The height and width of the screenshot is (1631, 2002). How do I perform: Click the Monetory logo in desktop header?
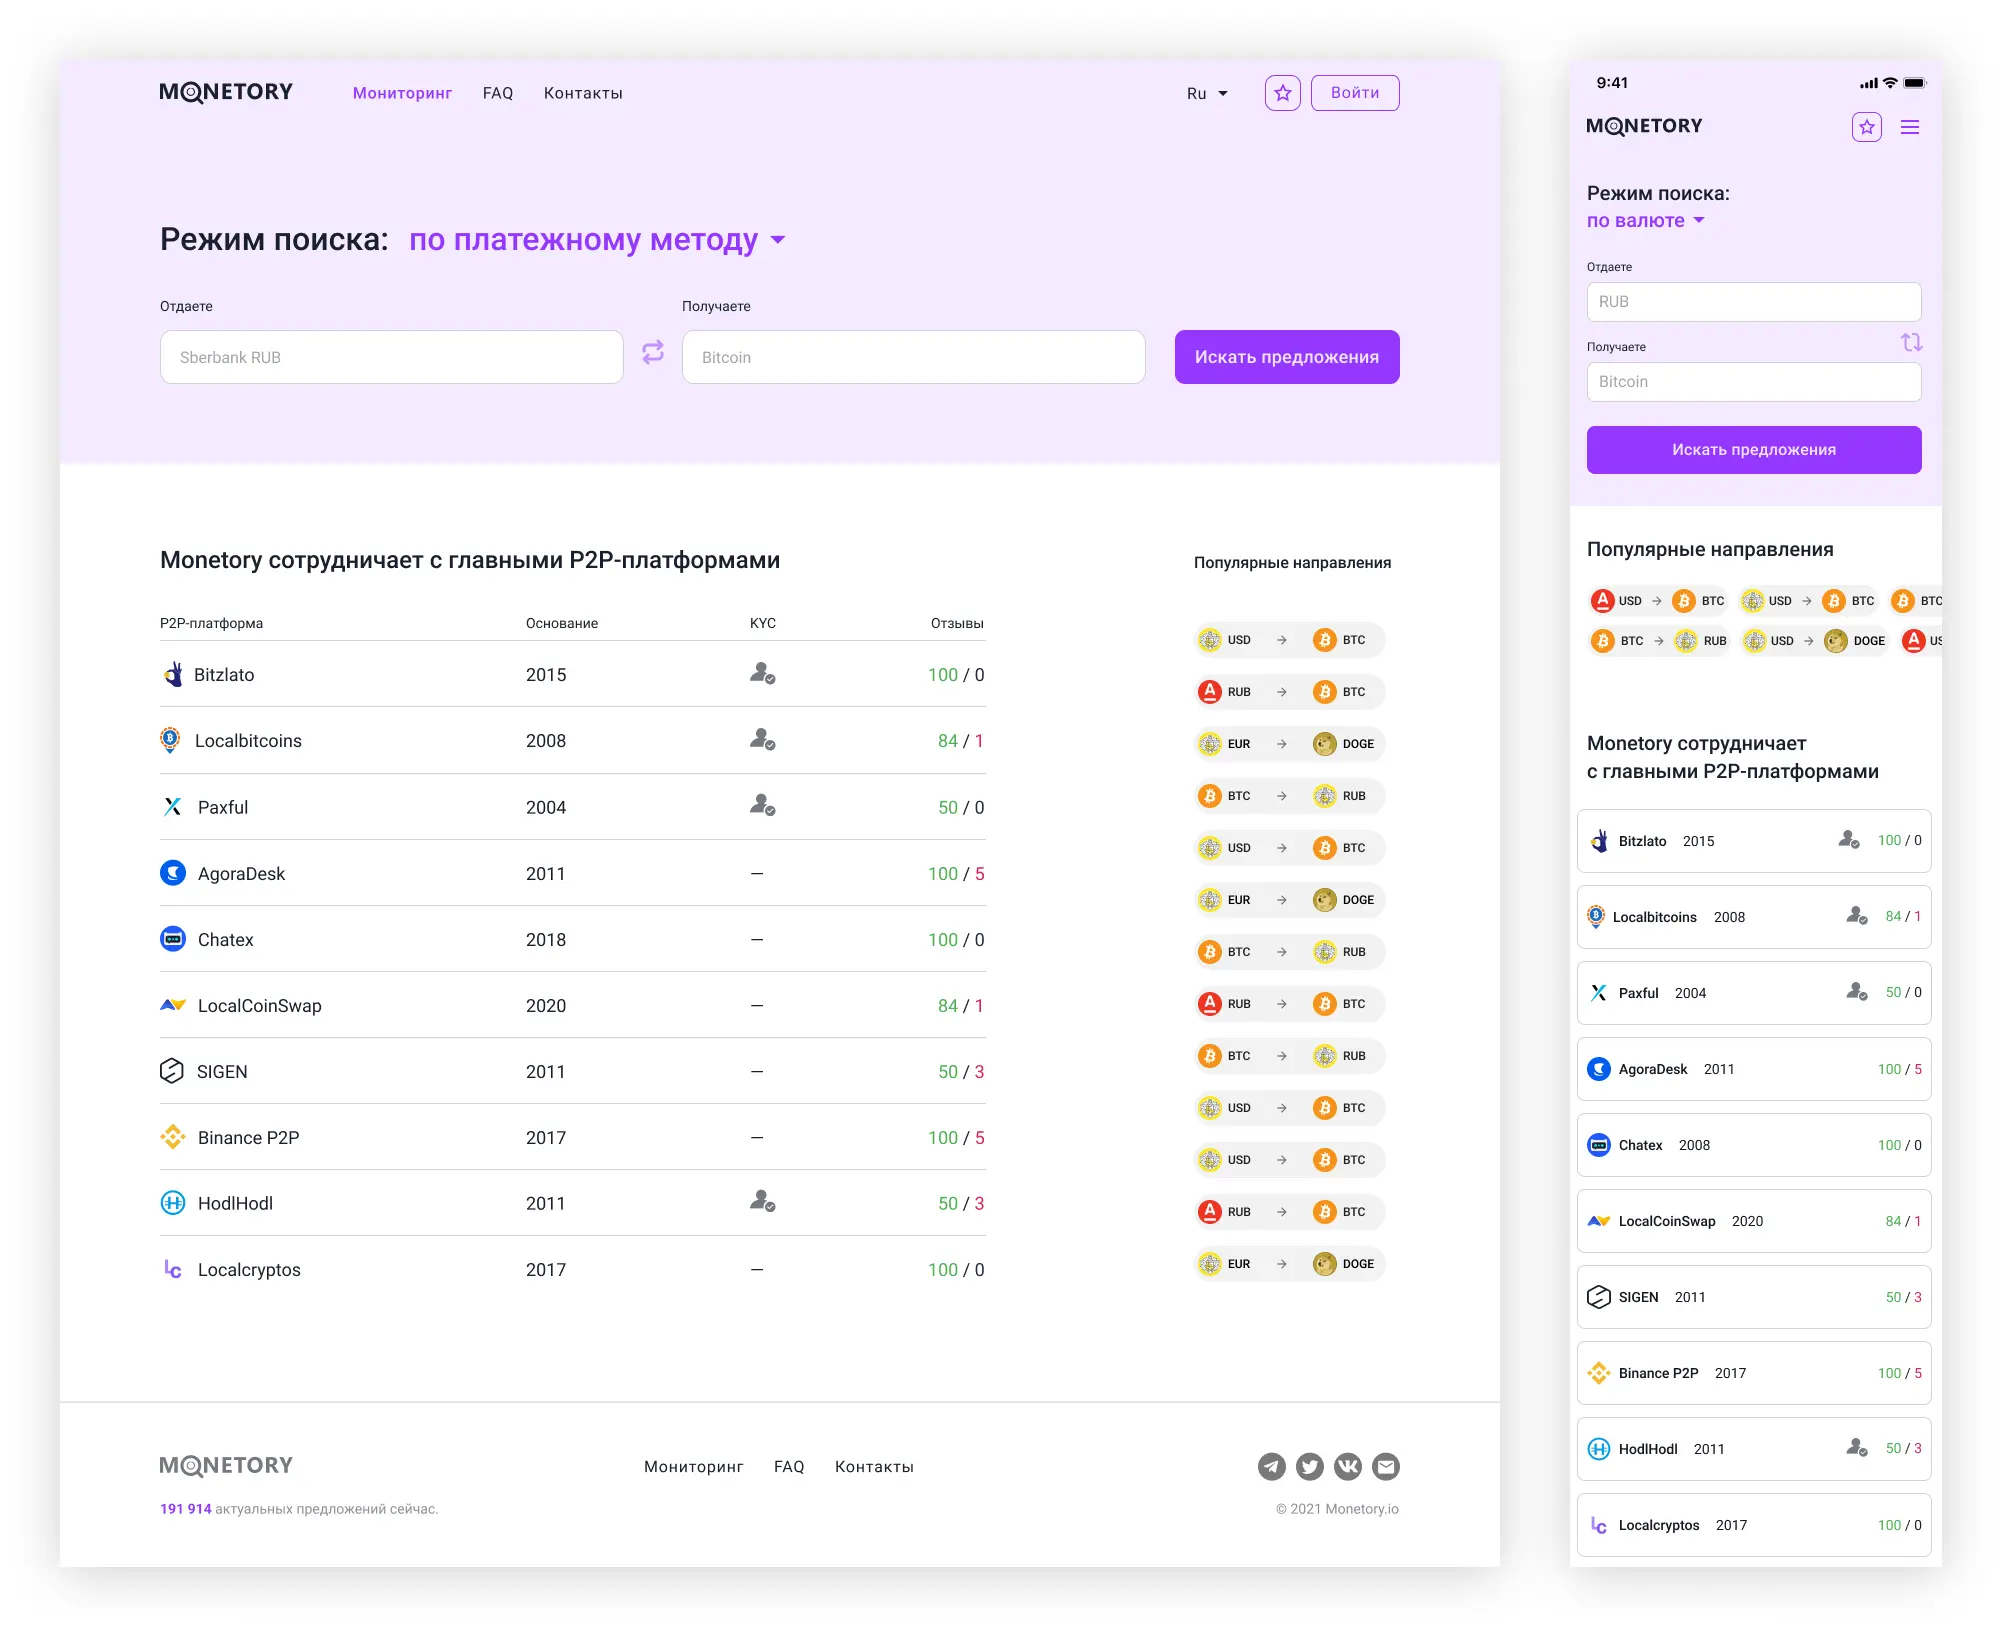pyautogui.click(x=226, y=92)
